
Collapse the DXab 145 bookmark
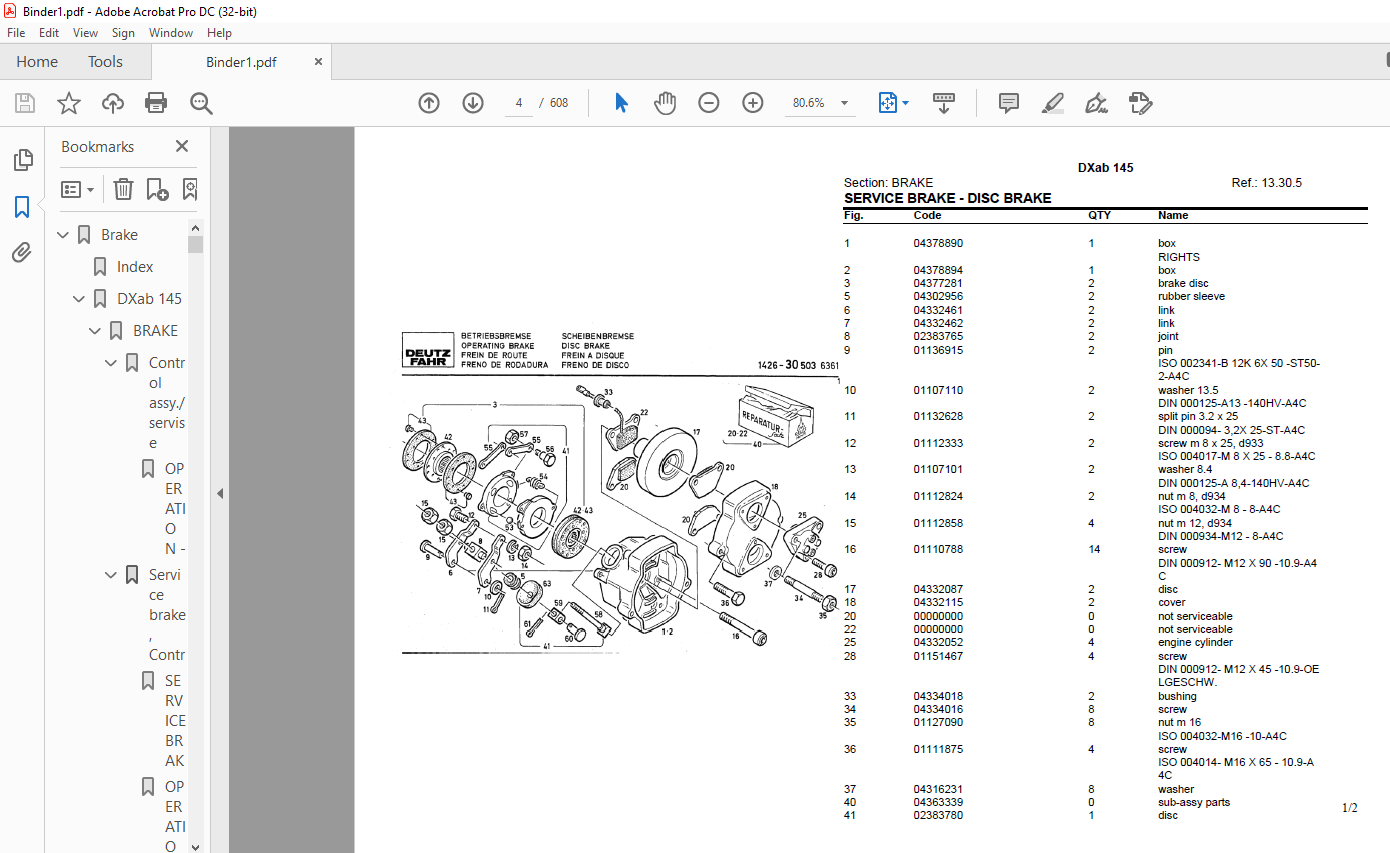click(80, 299)
